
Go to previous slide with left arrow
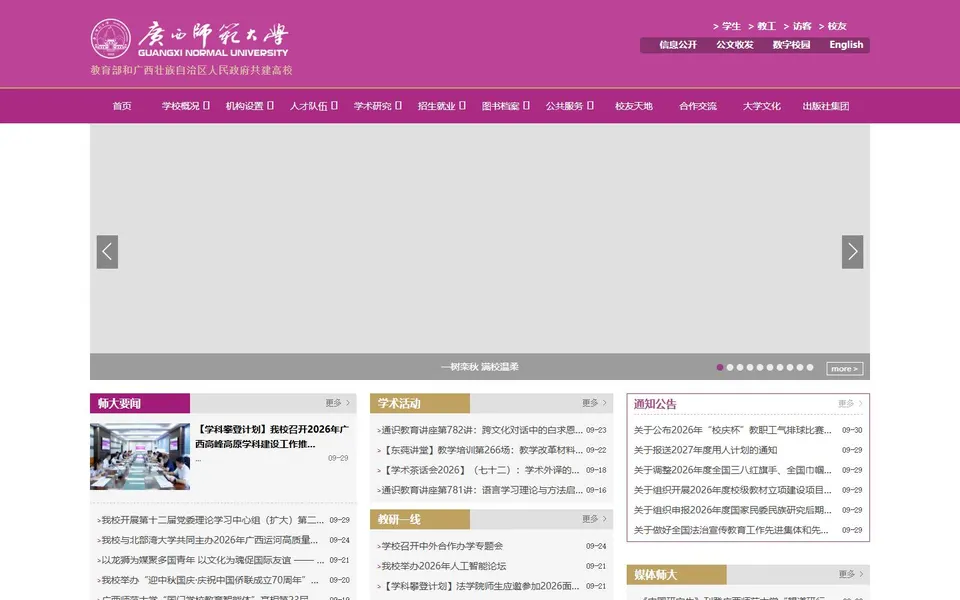point(107,252)
